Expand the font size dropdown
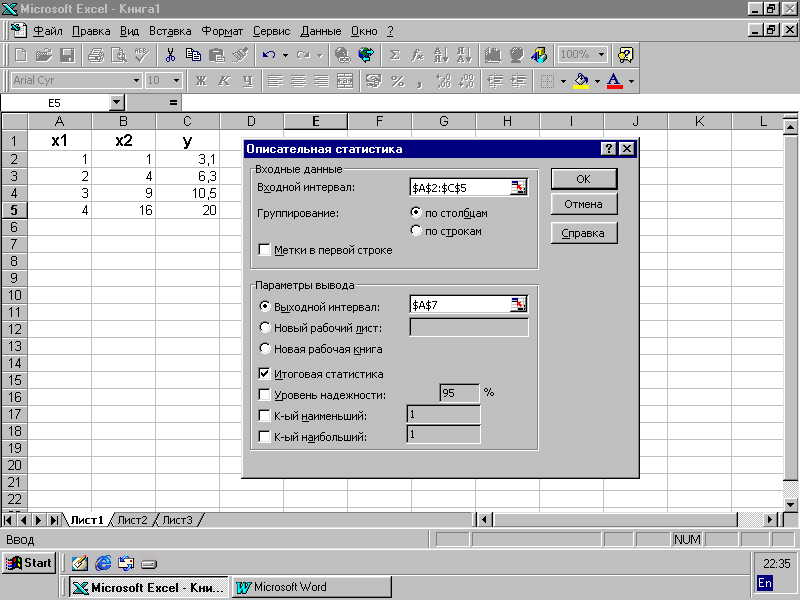Viewport: 800px width, 600px height. click(176, 81)
